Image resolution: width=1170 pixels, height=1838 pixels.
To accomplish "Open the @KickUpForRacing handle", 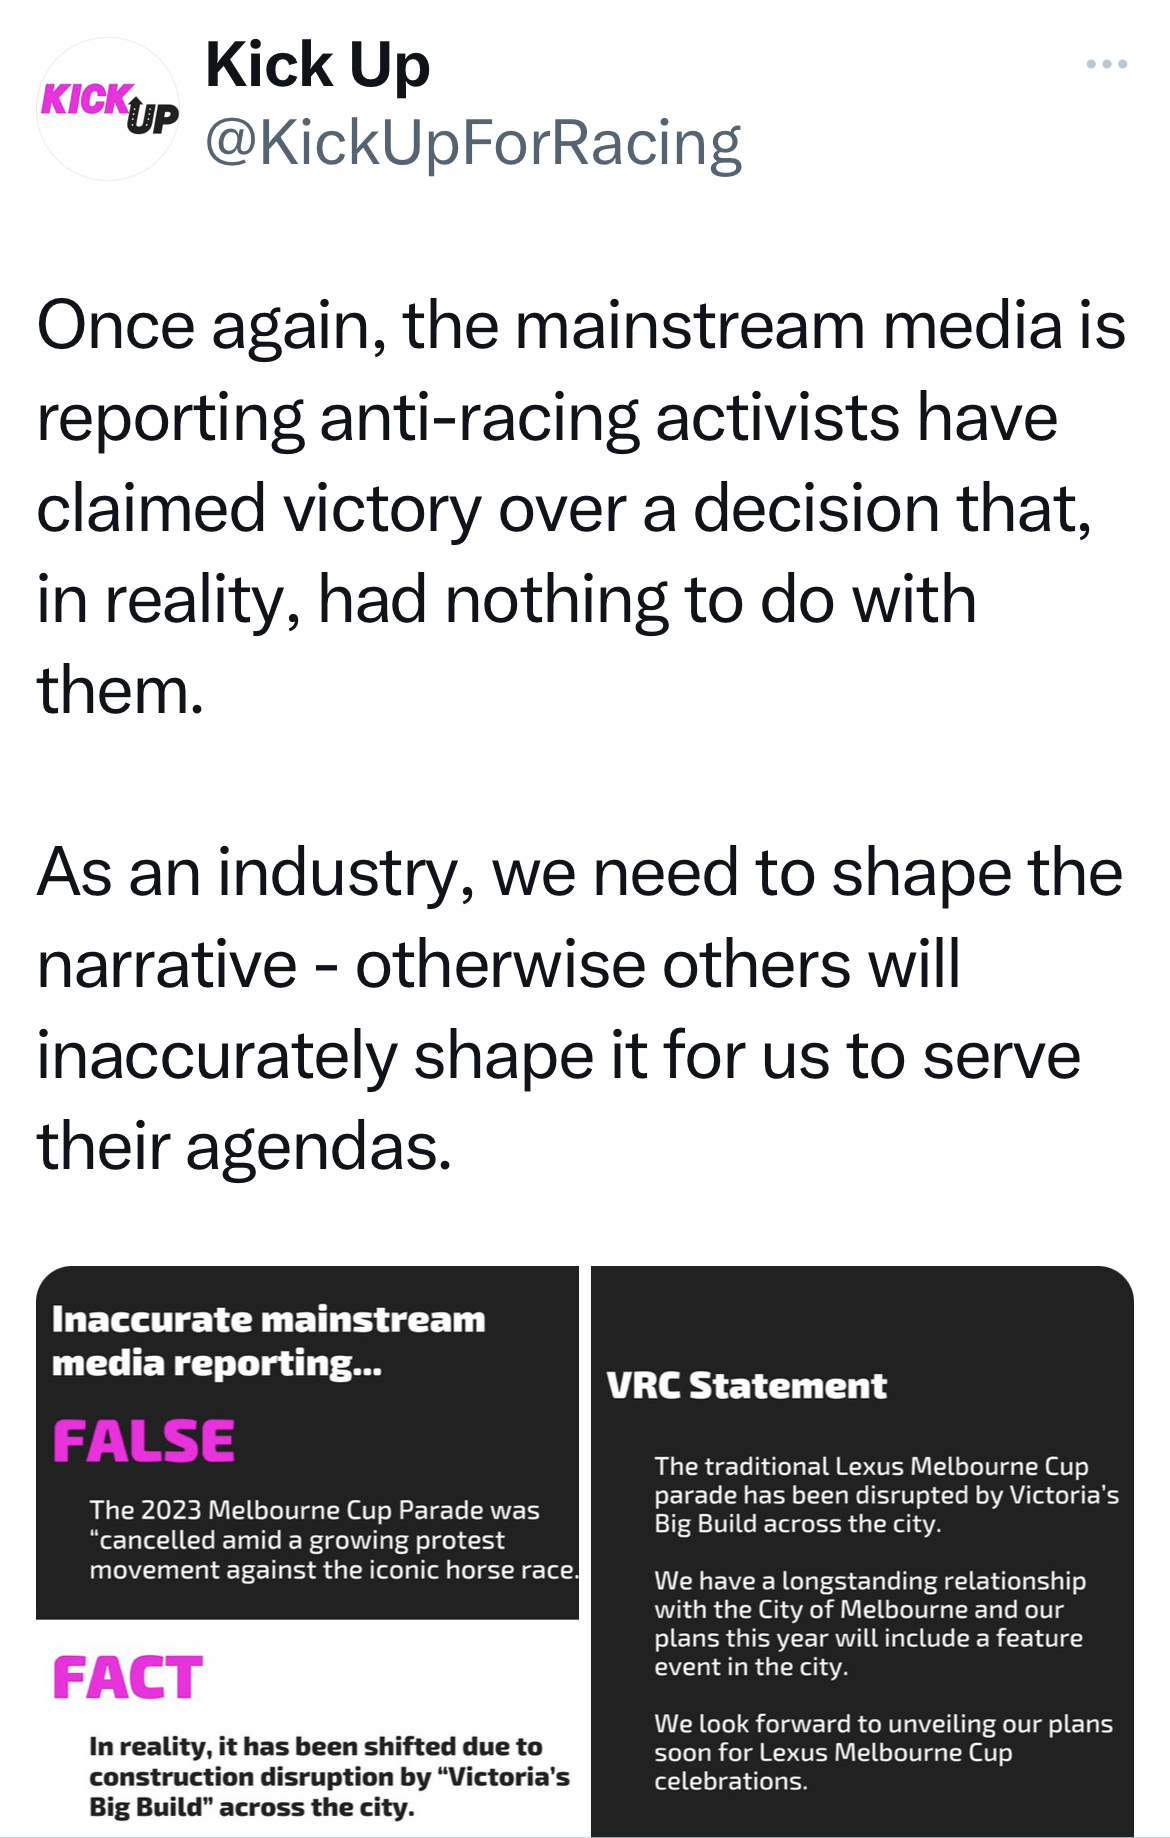I will pos(473,143).
